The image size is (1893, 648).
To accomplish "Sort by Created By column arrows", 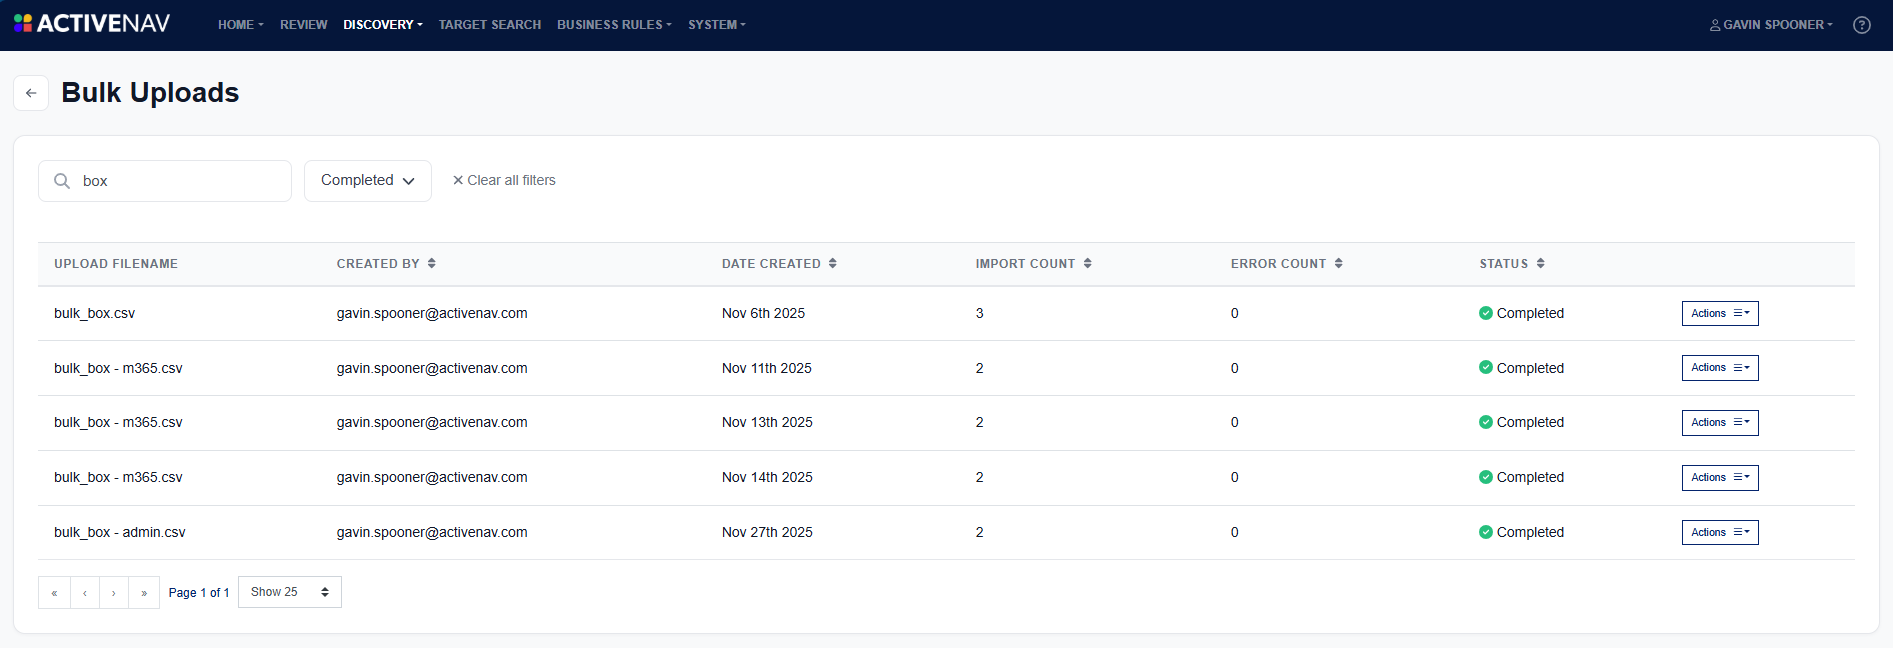I will click(432, 263).
